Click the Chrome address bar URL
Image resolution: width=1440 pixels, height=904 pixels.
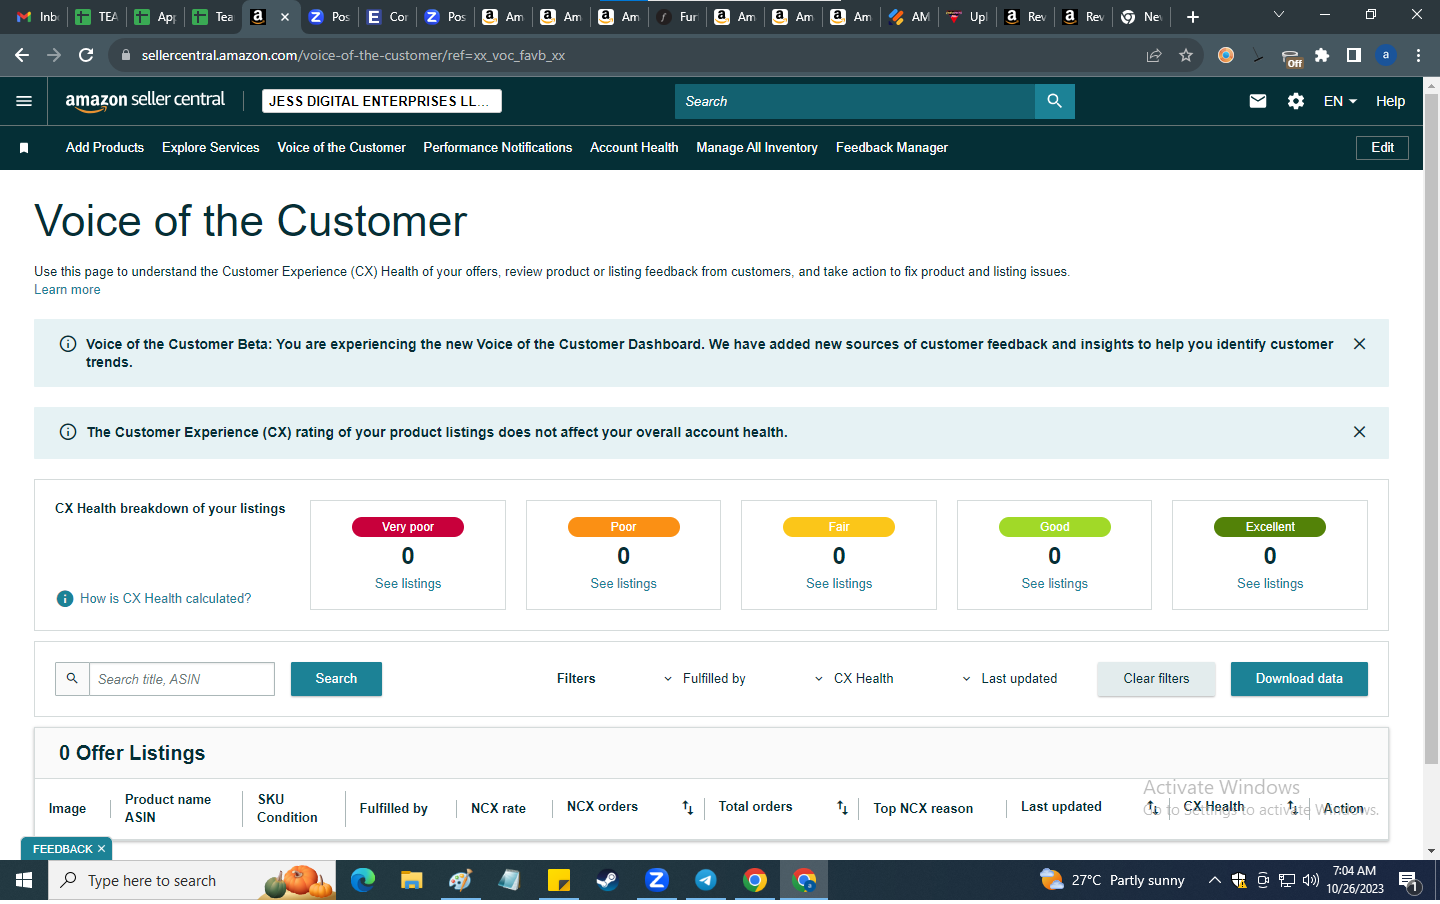tap(353, 55)
